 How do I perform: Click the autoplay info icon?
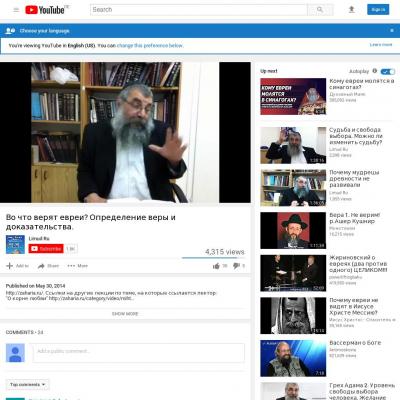[375, 71]
